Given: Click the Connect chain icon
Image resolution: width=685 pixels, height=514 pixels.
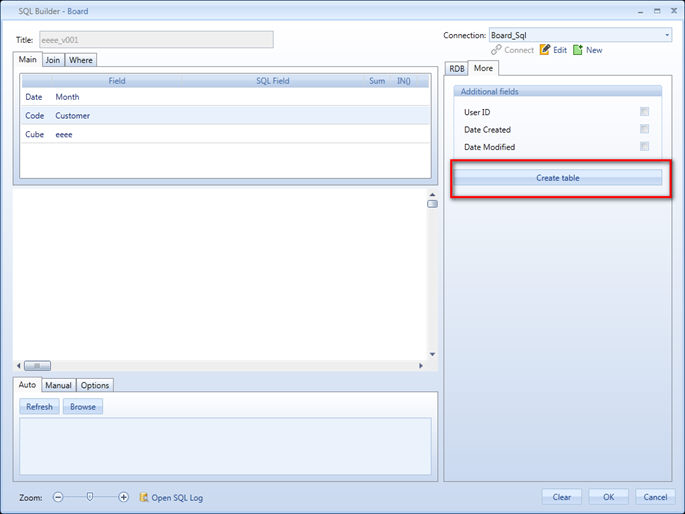Looking at the screenshot, I should click(x=496, y=50).
